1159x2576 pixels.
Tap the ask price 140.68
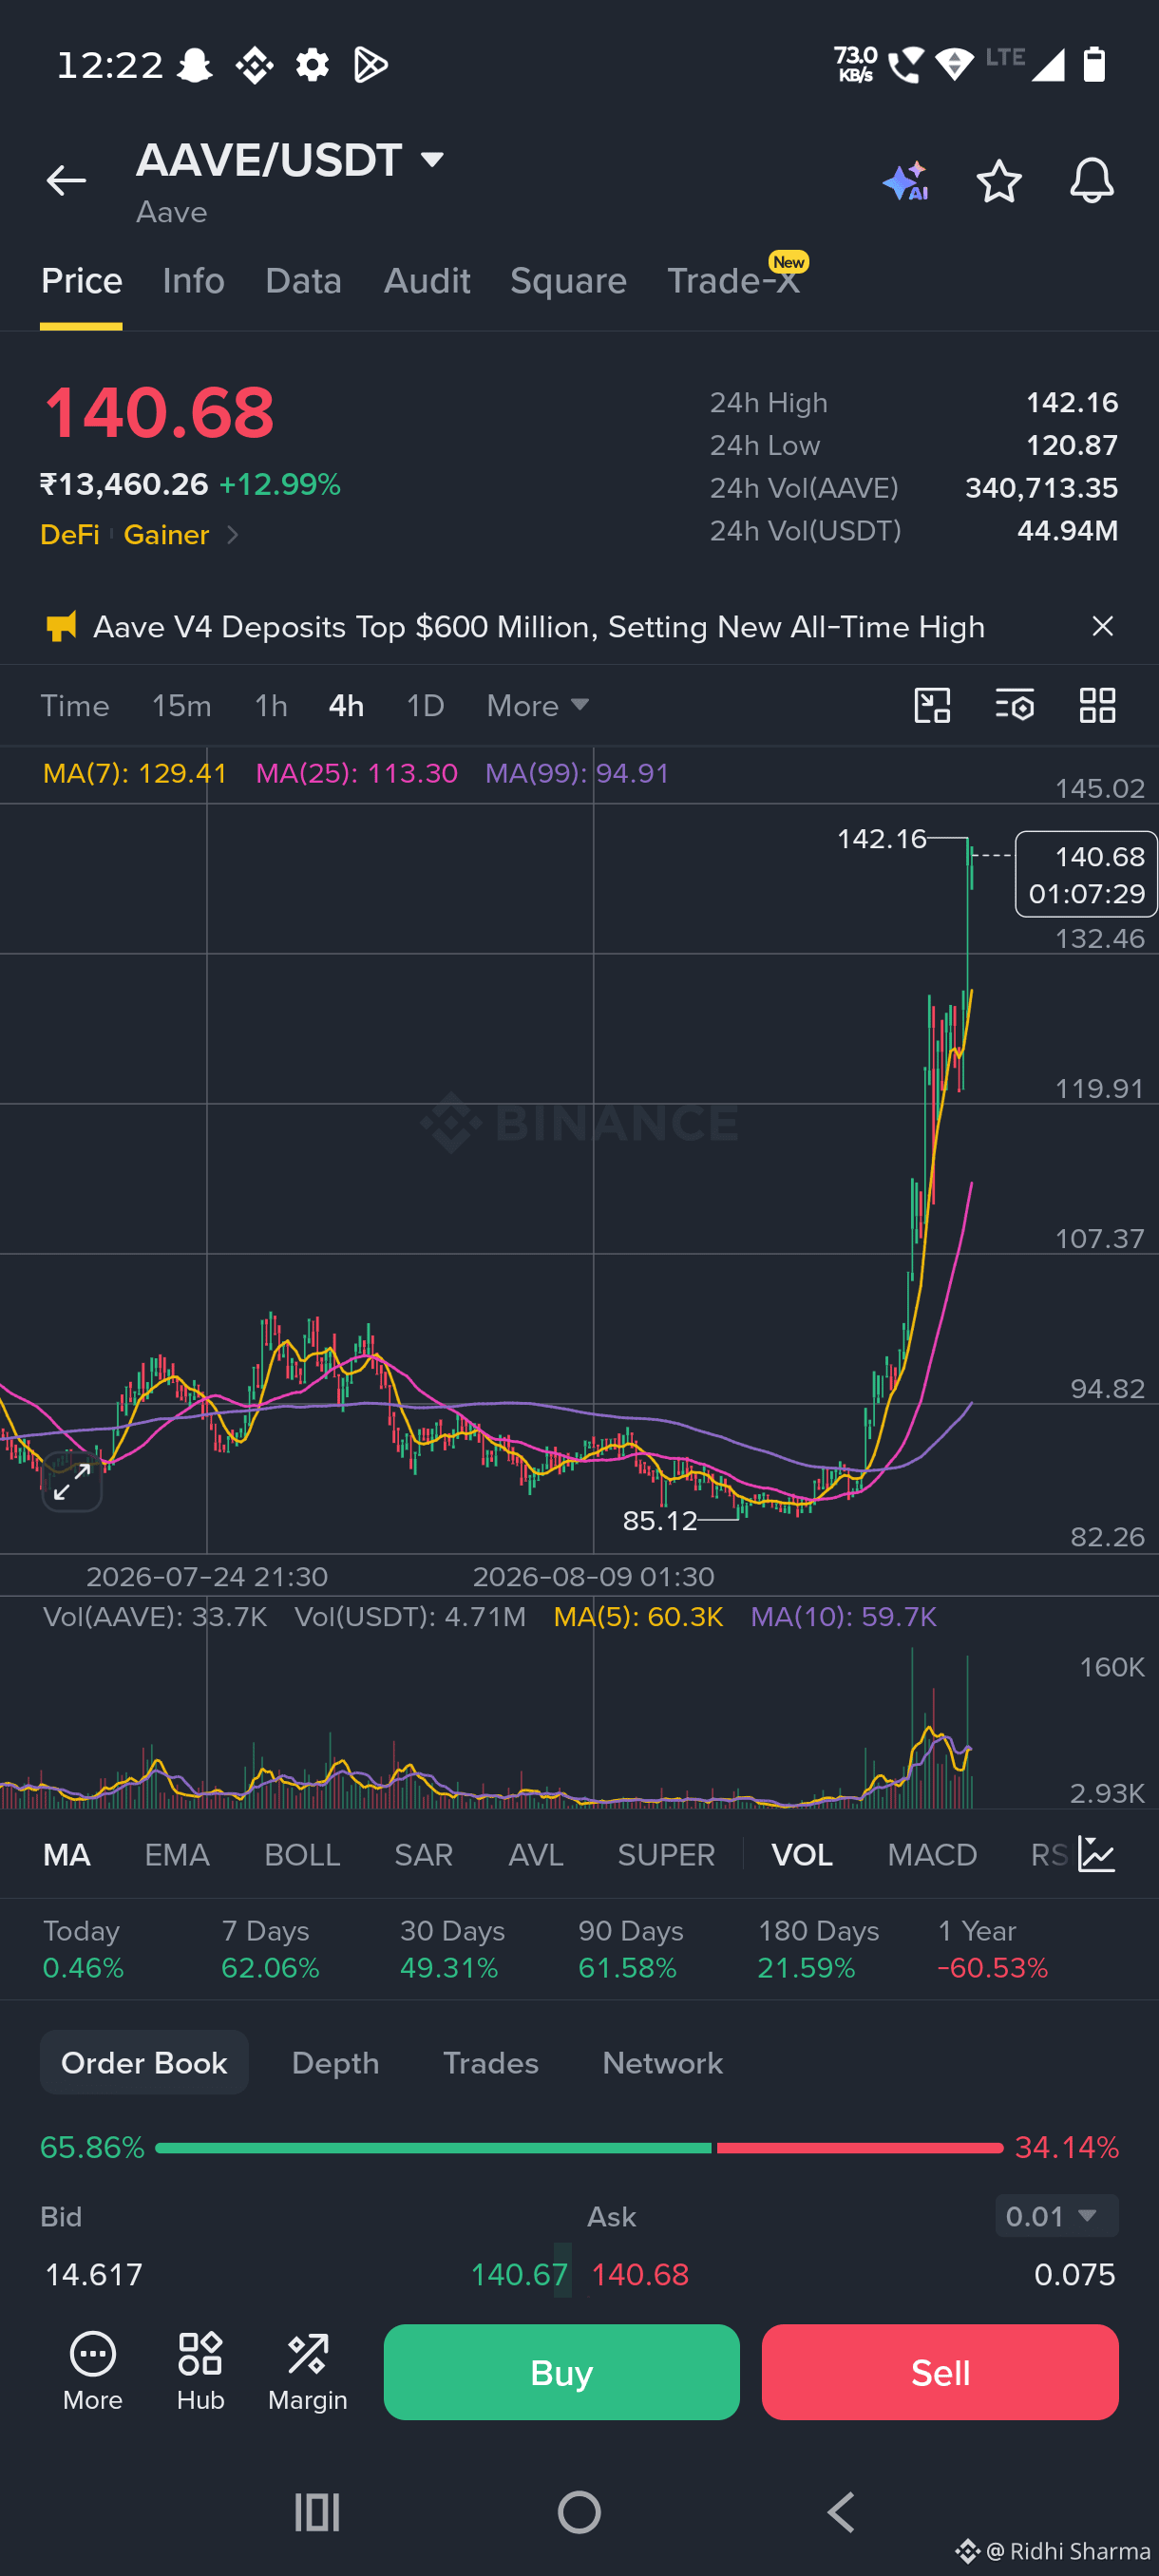coord(640,2274)
